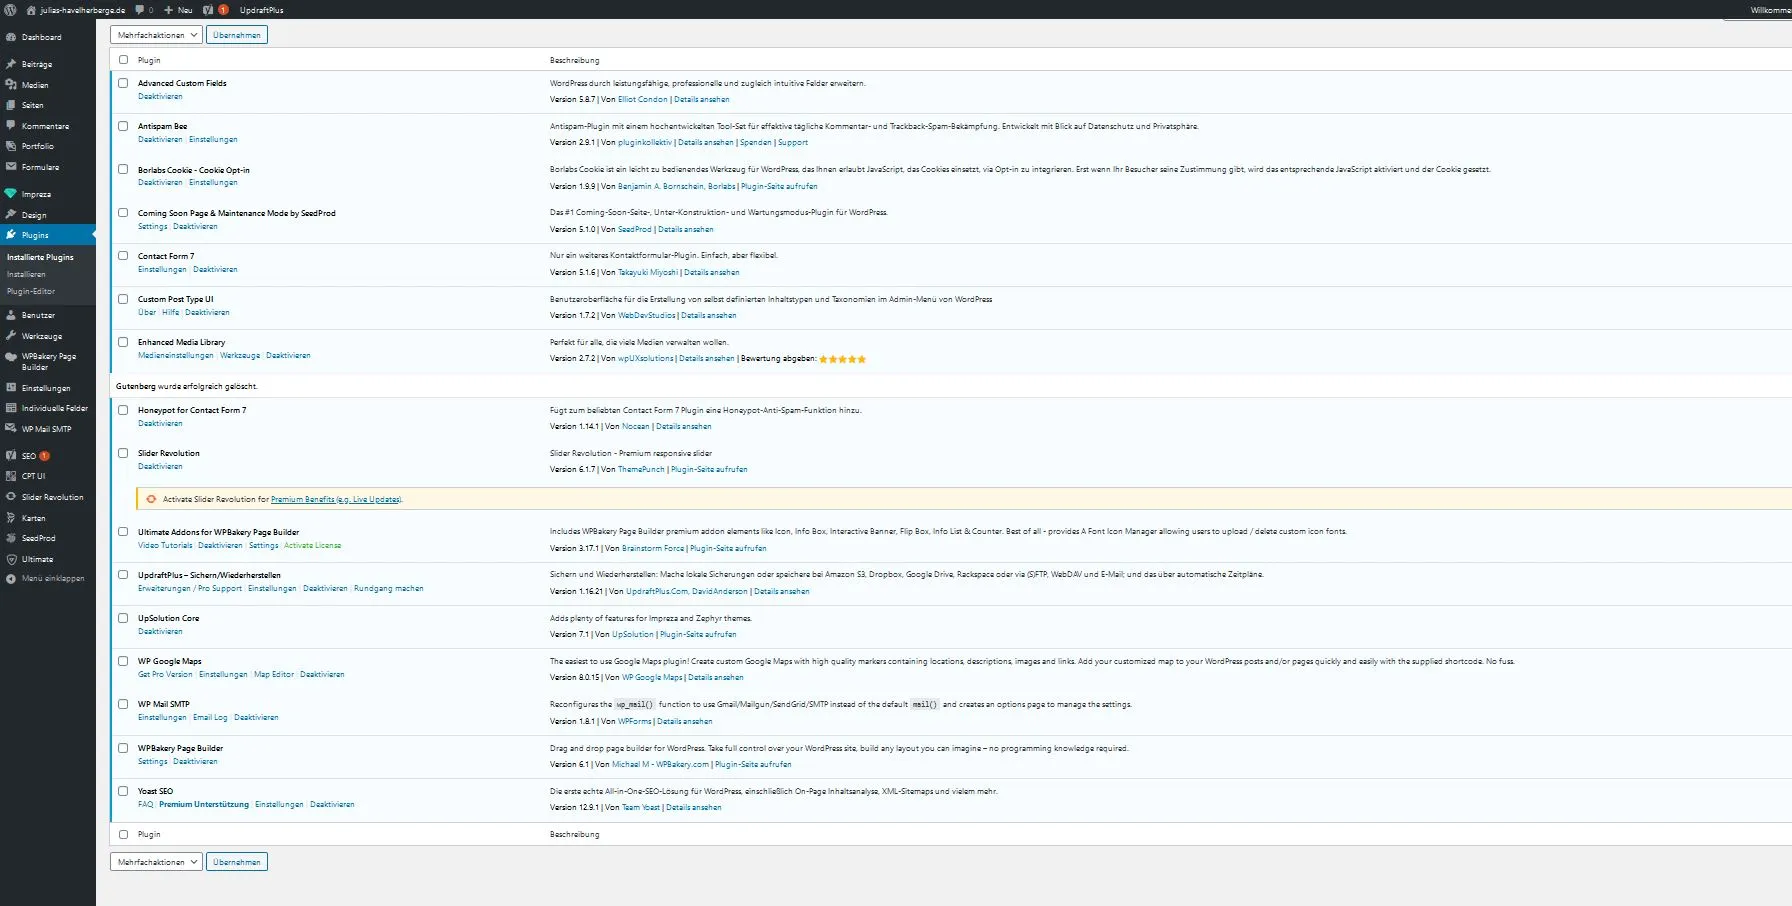
Task: Open the Kommentare icon in sidebar
Action: coord(11,126)
